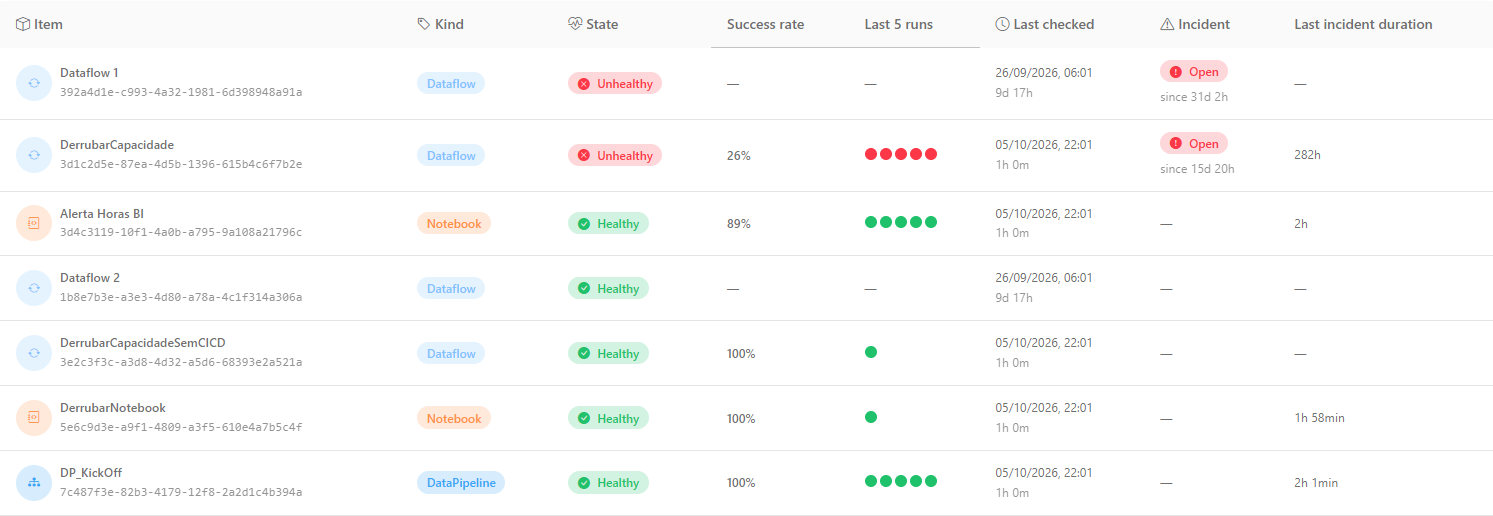
Task: Click the Open incident badge for Dataflow 1
Action: pos(1194,72)
